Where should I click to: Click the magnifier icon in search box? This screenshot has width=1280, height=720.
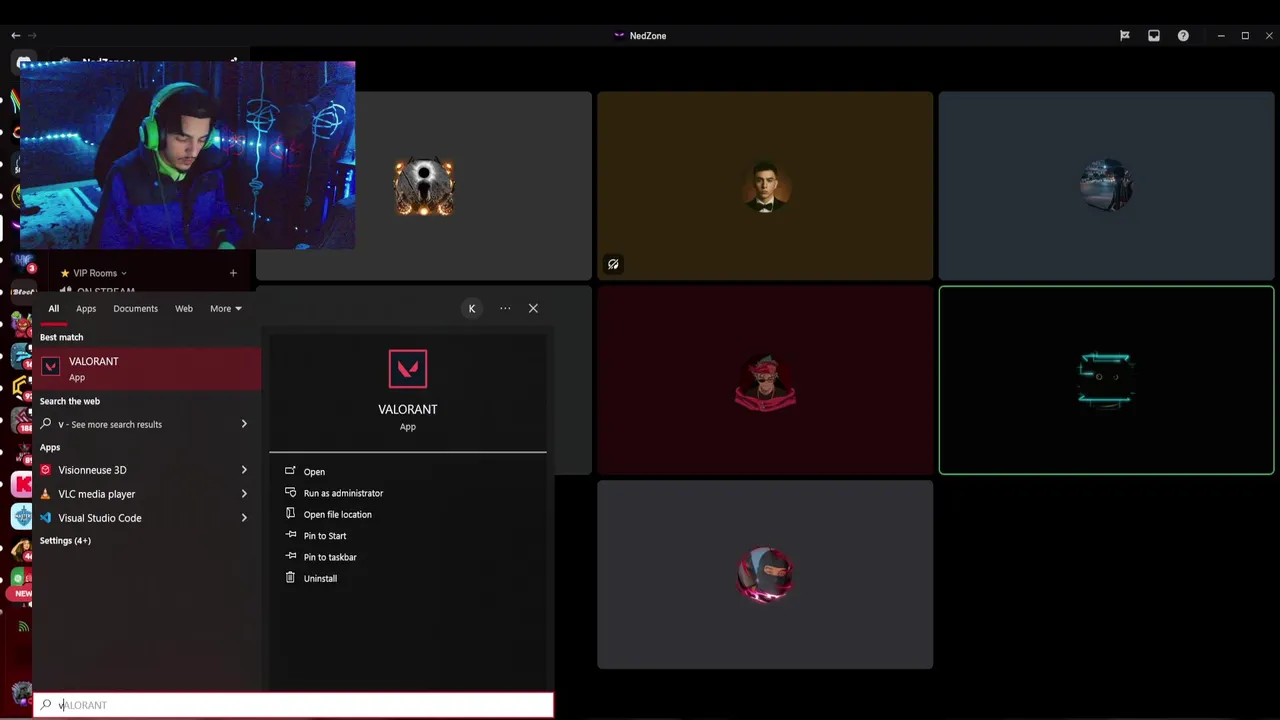click(x=46, y=705)
